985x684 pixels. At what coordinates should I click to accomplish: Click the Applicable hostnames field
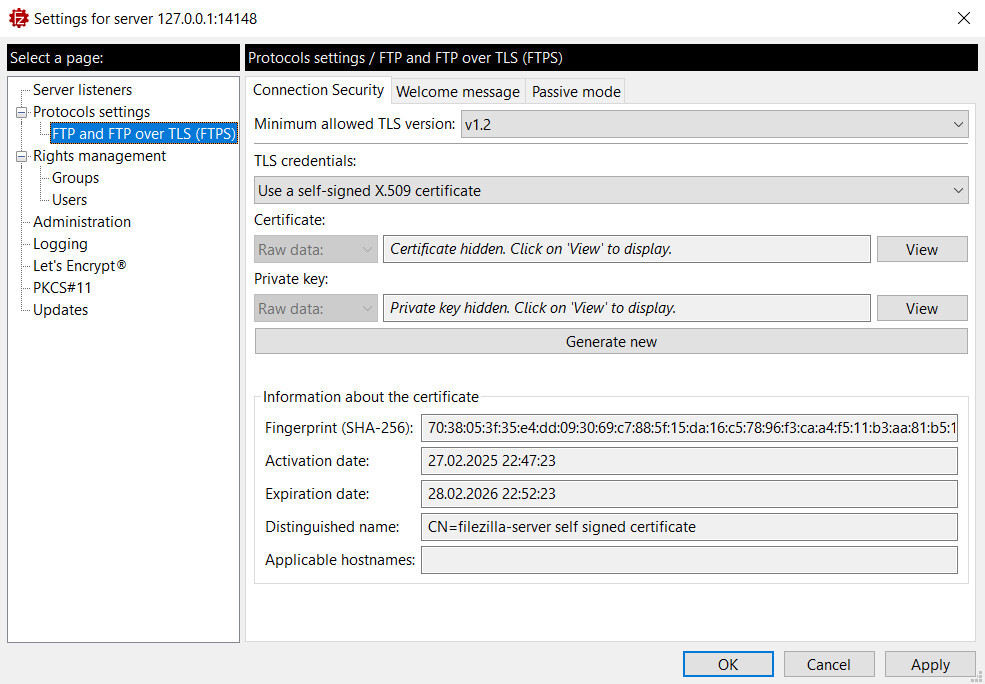[x=689, y=560]
